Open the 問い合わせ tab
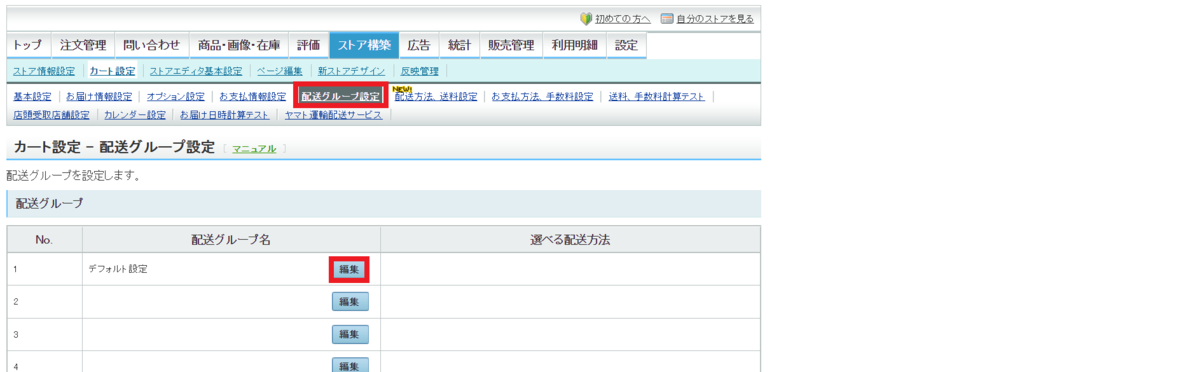The image size is (1200, 372). point(152,45)
